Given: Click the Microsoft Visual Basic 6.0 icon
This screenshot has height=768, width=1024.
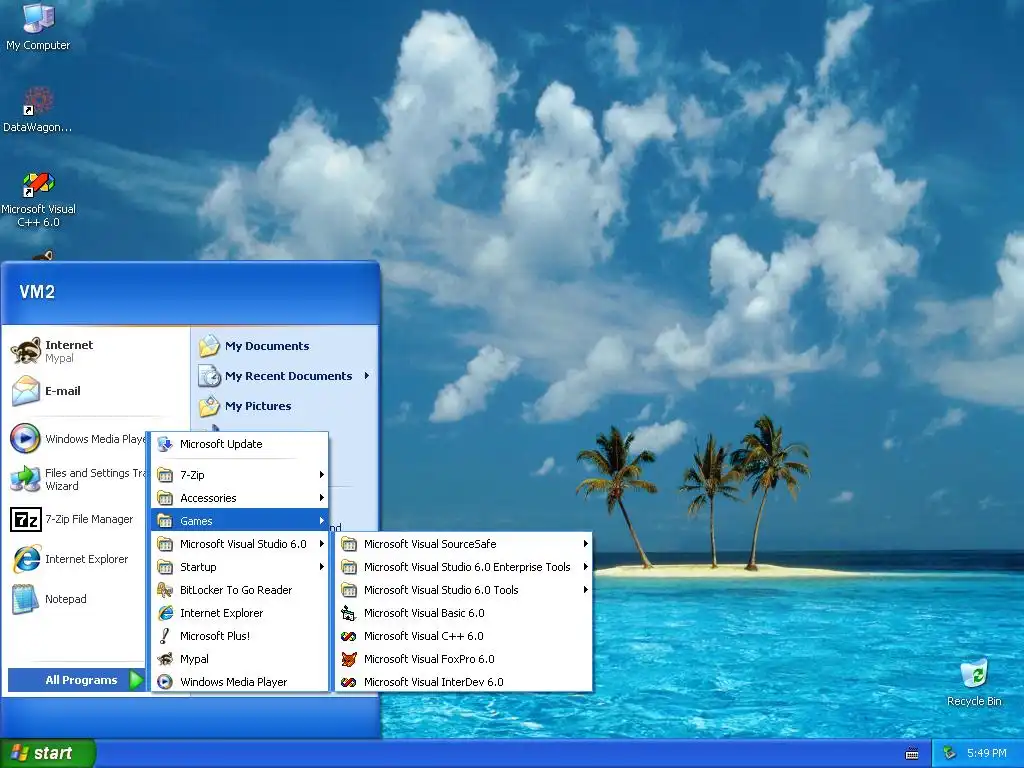Looking at the screenshot, I should (349, 613).
